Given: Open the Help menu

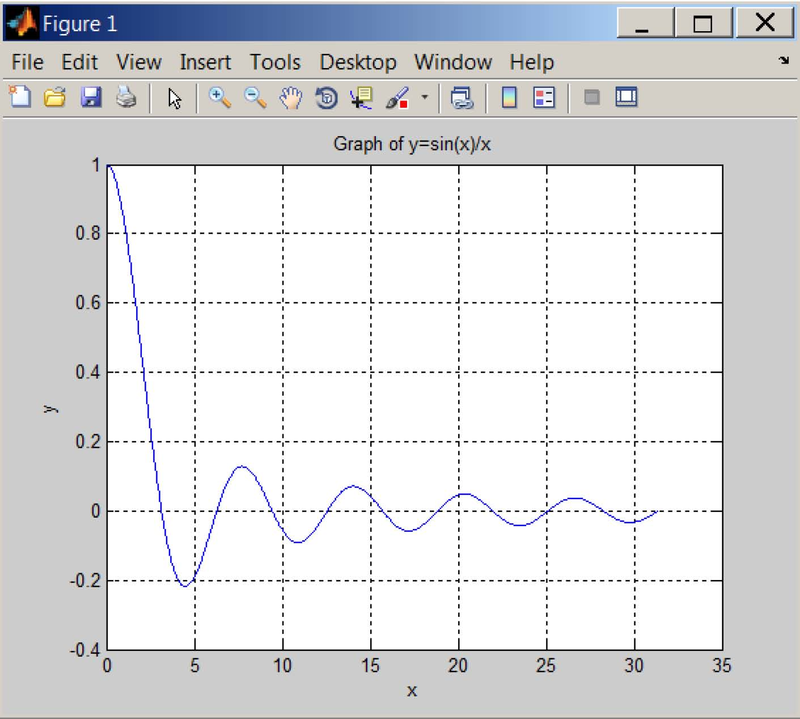Looking at the screenshot, I should pyautogui.click(x=532, y=62).
